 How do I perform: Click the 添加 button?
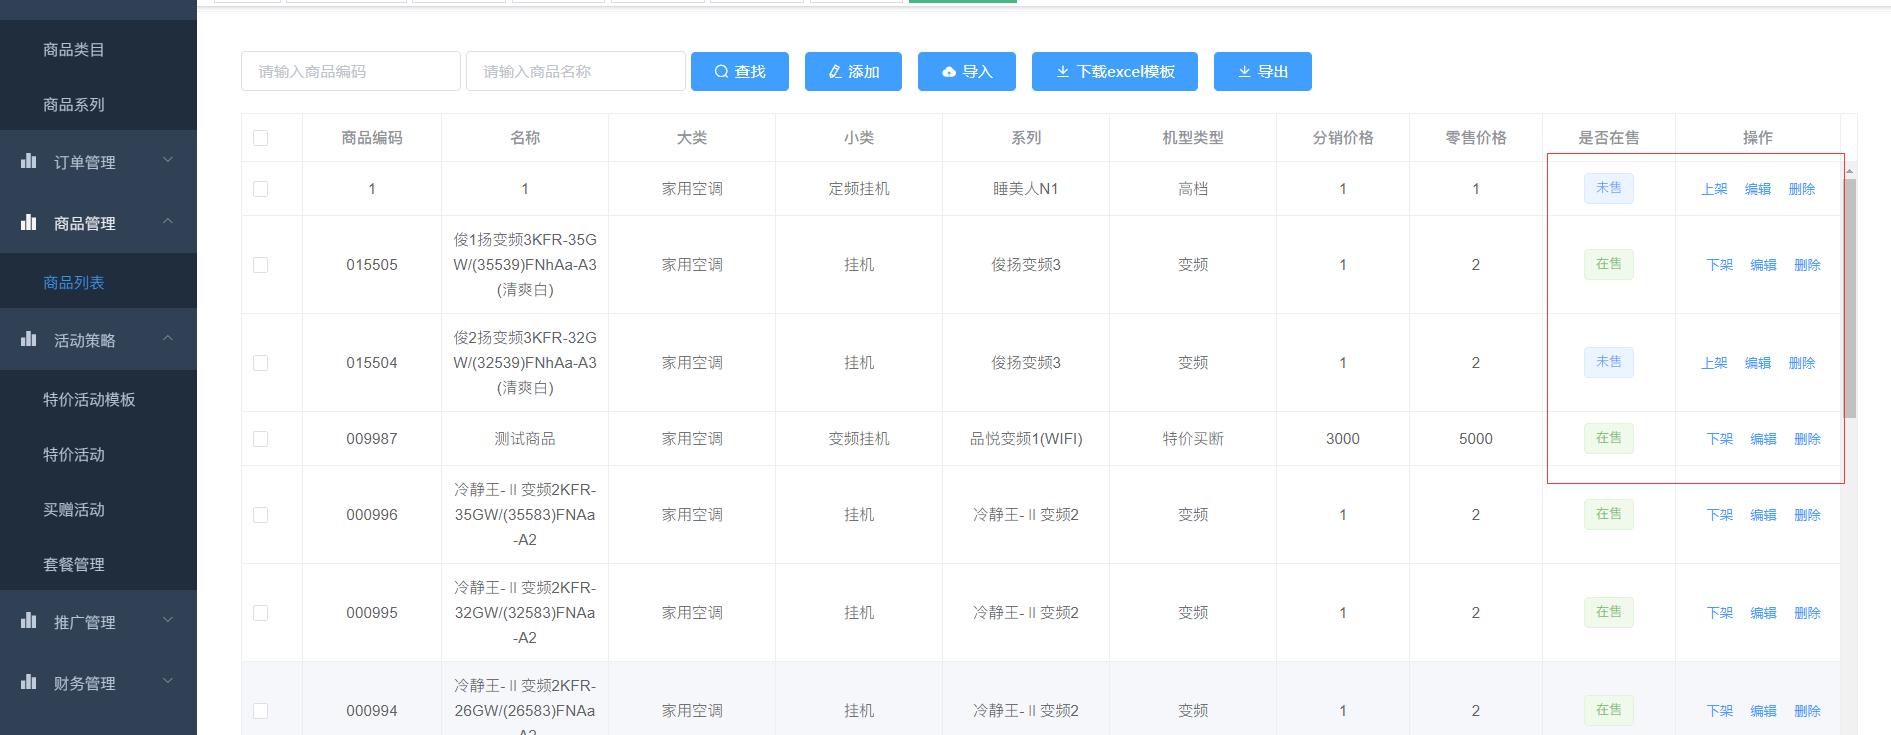[x=853, y=71]
